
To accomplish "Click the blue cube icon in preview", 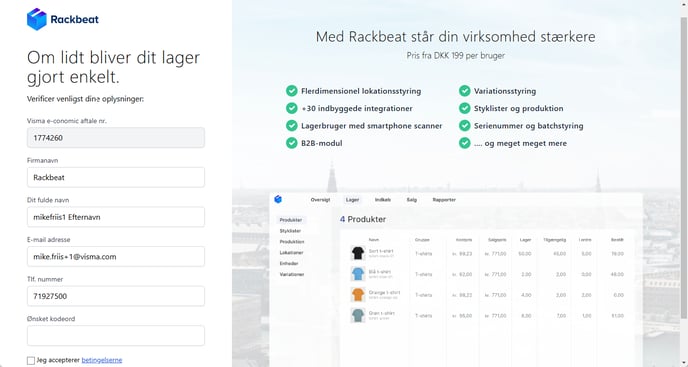I will tap(278, 199).
